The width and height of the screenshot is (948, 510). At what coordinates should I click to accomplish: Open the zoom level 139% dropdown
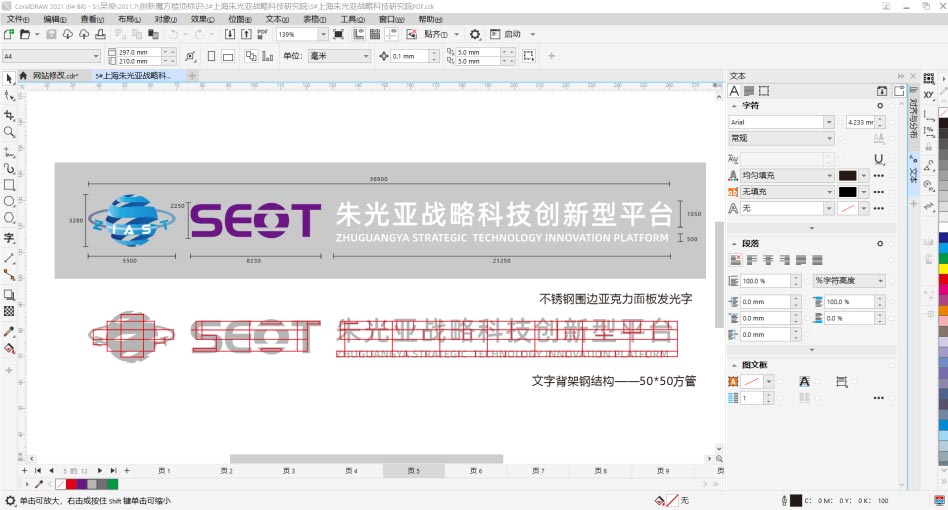coord(322,34)
